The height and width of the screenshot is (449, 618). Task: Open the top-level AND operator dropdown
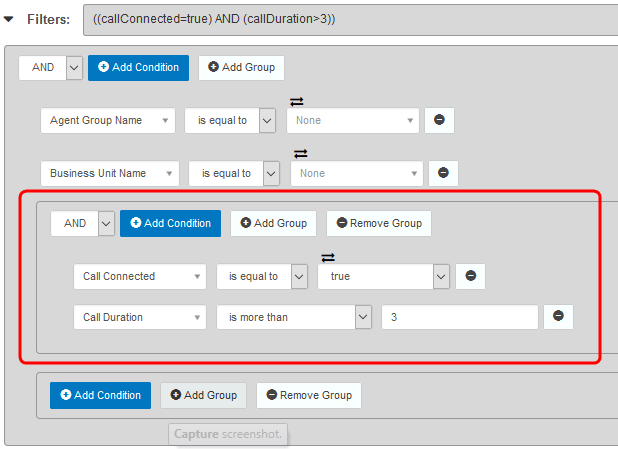(x=73, y=67)
